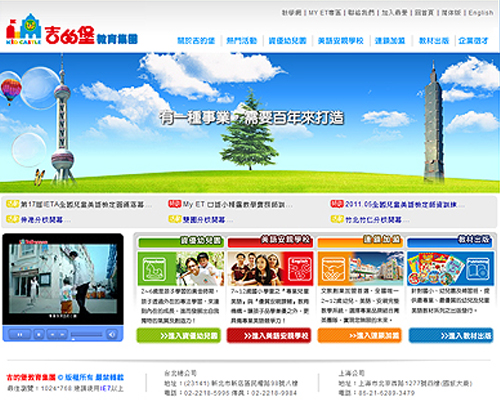Pause the video with the pause button
500x400 pixels.
pos(20,334)
